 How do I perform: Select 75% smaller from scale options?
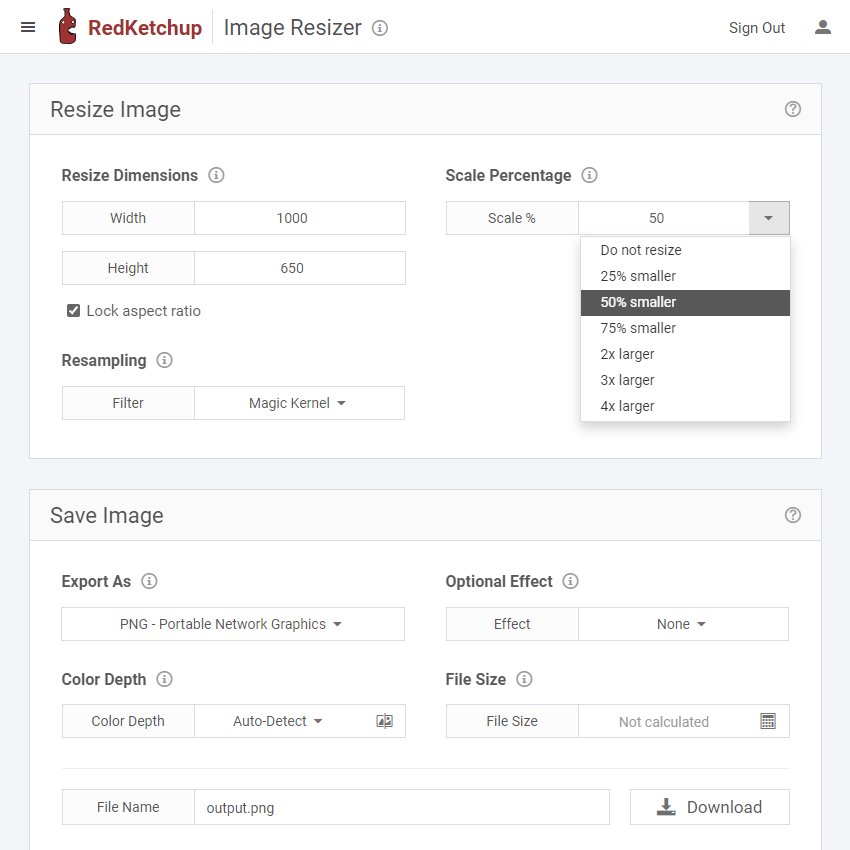[x=638, y=327]
